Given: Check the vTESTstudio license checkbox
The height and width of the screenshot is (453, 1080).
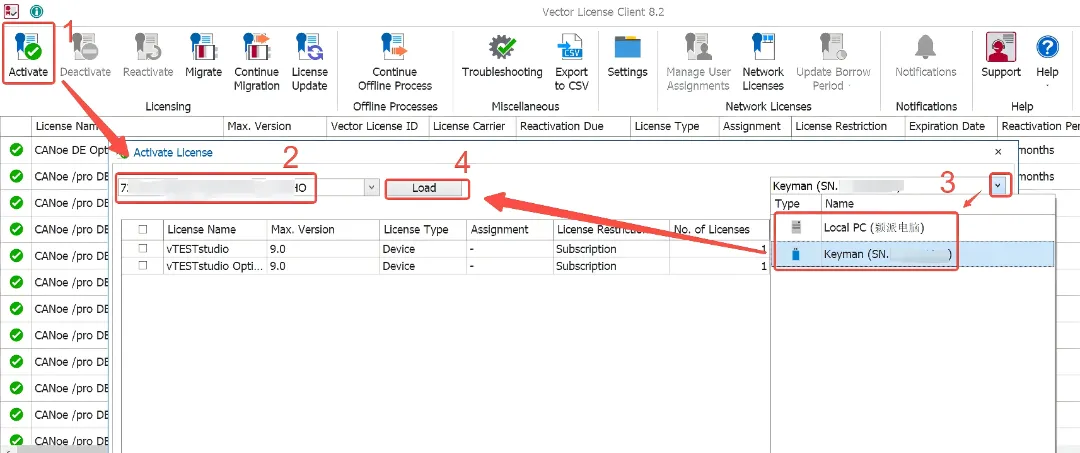Looking at the screenshot, I should (143, 249).
